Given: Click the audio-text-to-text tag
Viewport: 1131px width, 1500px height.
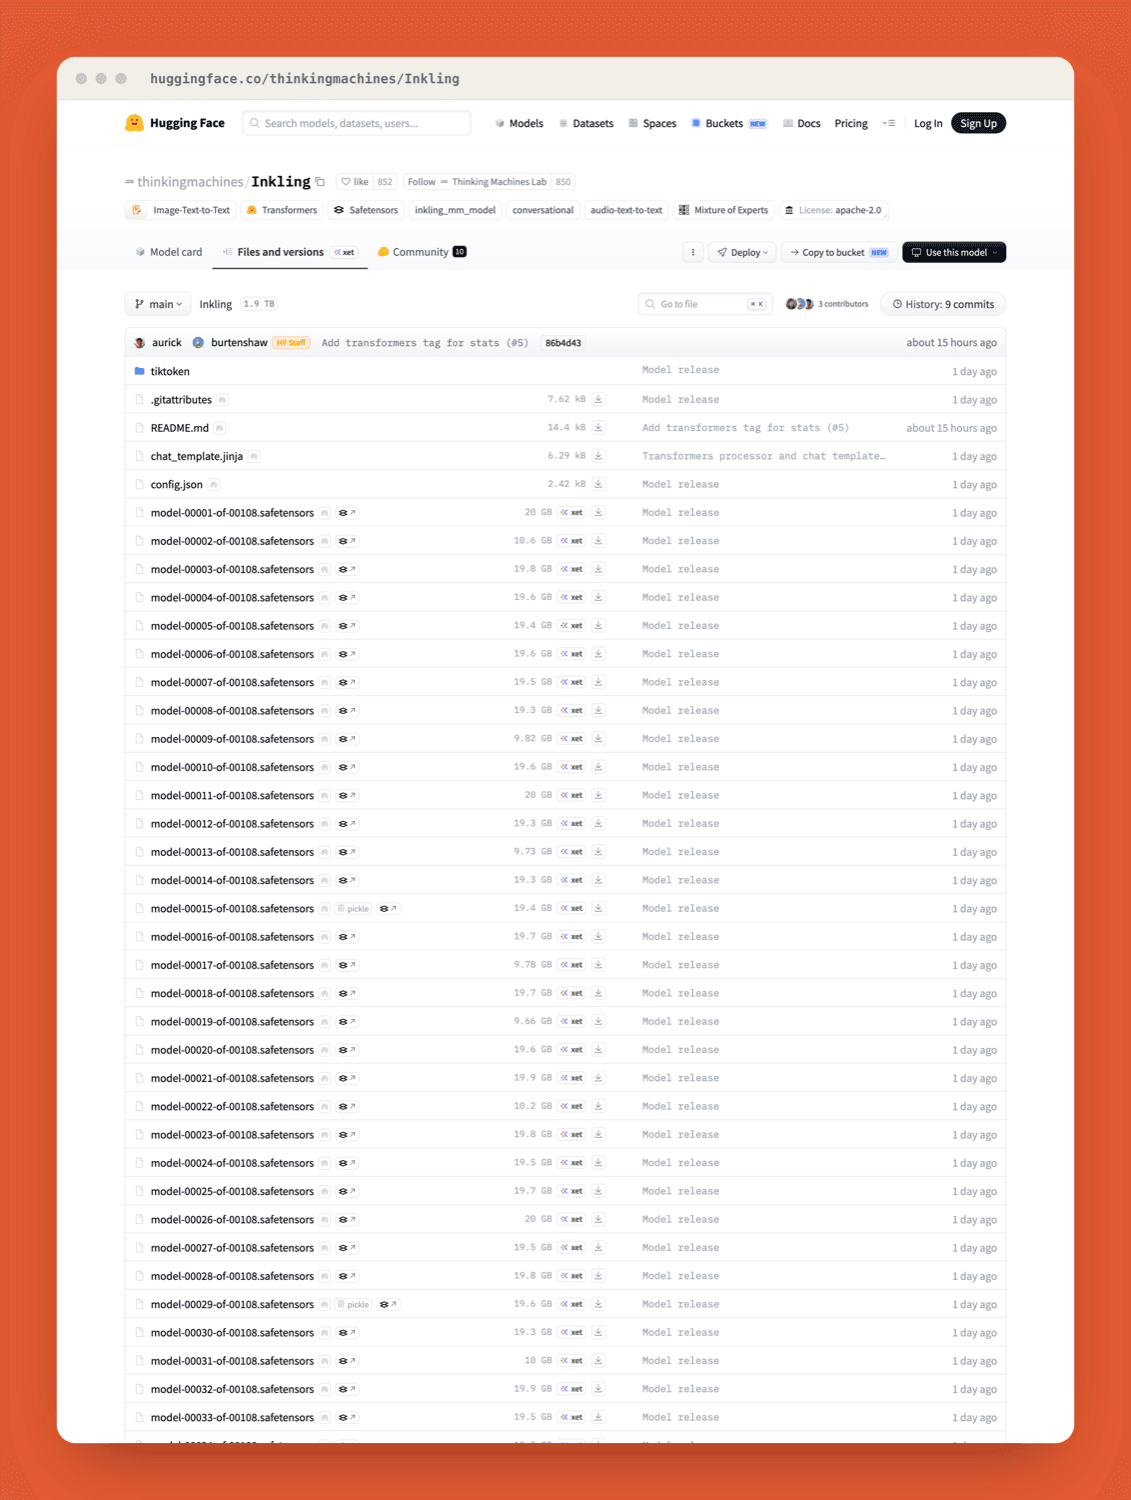Looking at the screenshot, I should tap(626, 210).
